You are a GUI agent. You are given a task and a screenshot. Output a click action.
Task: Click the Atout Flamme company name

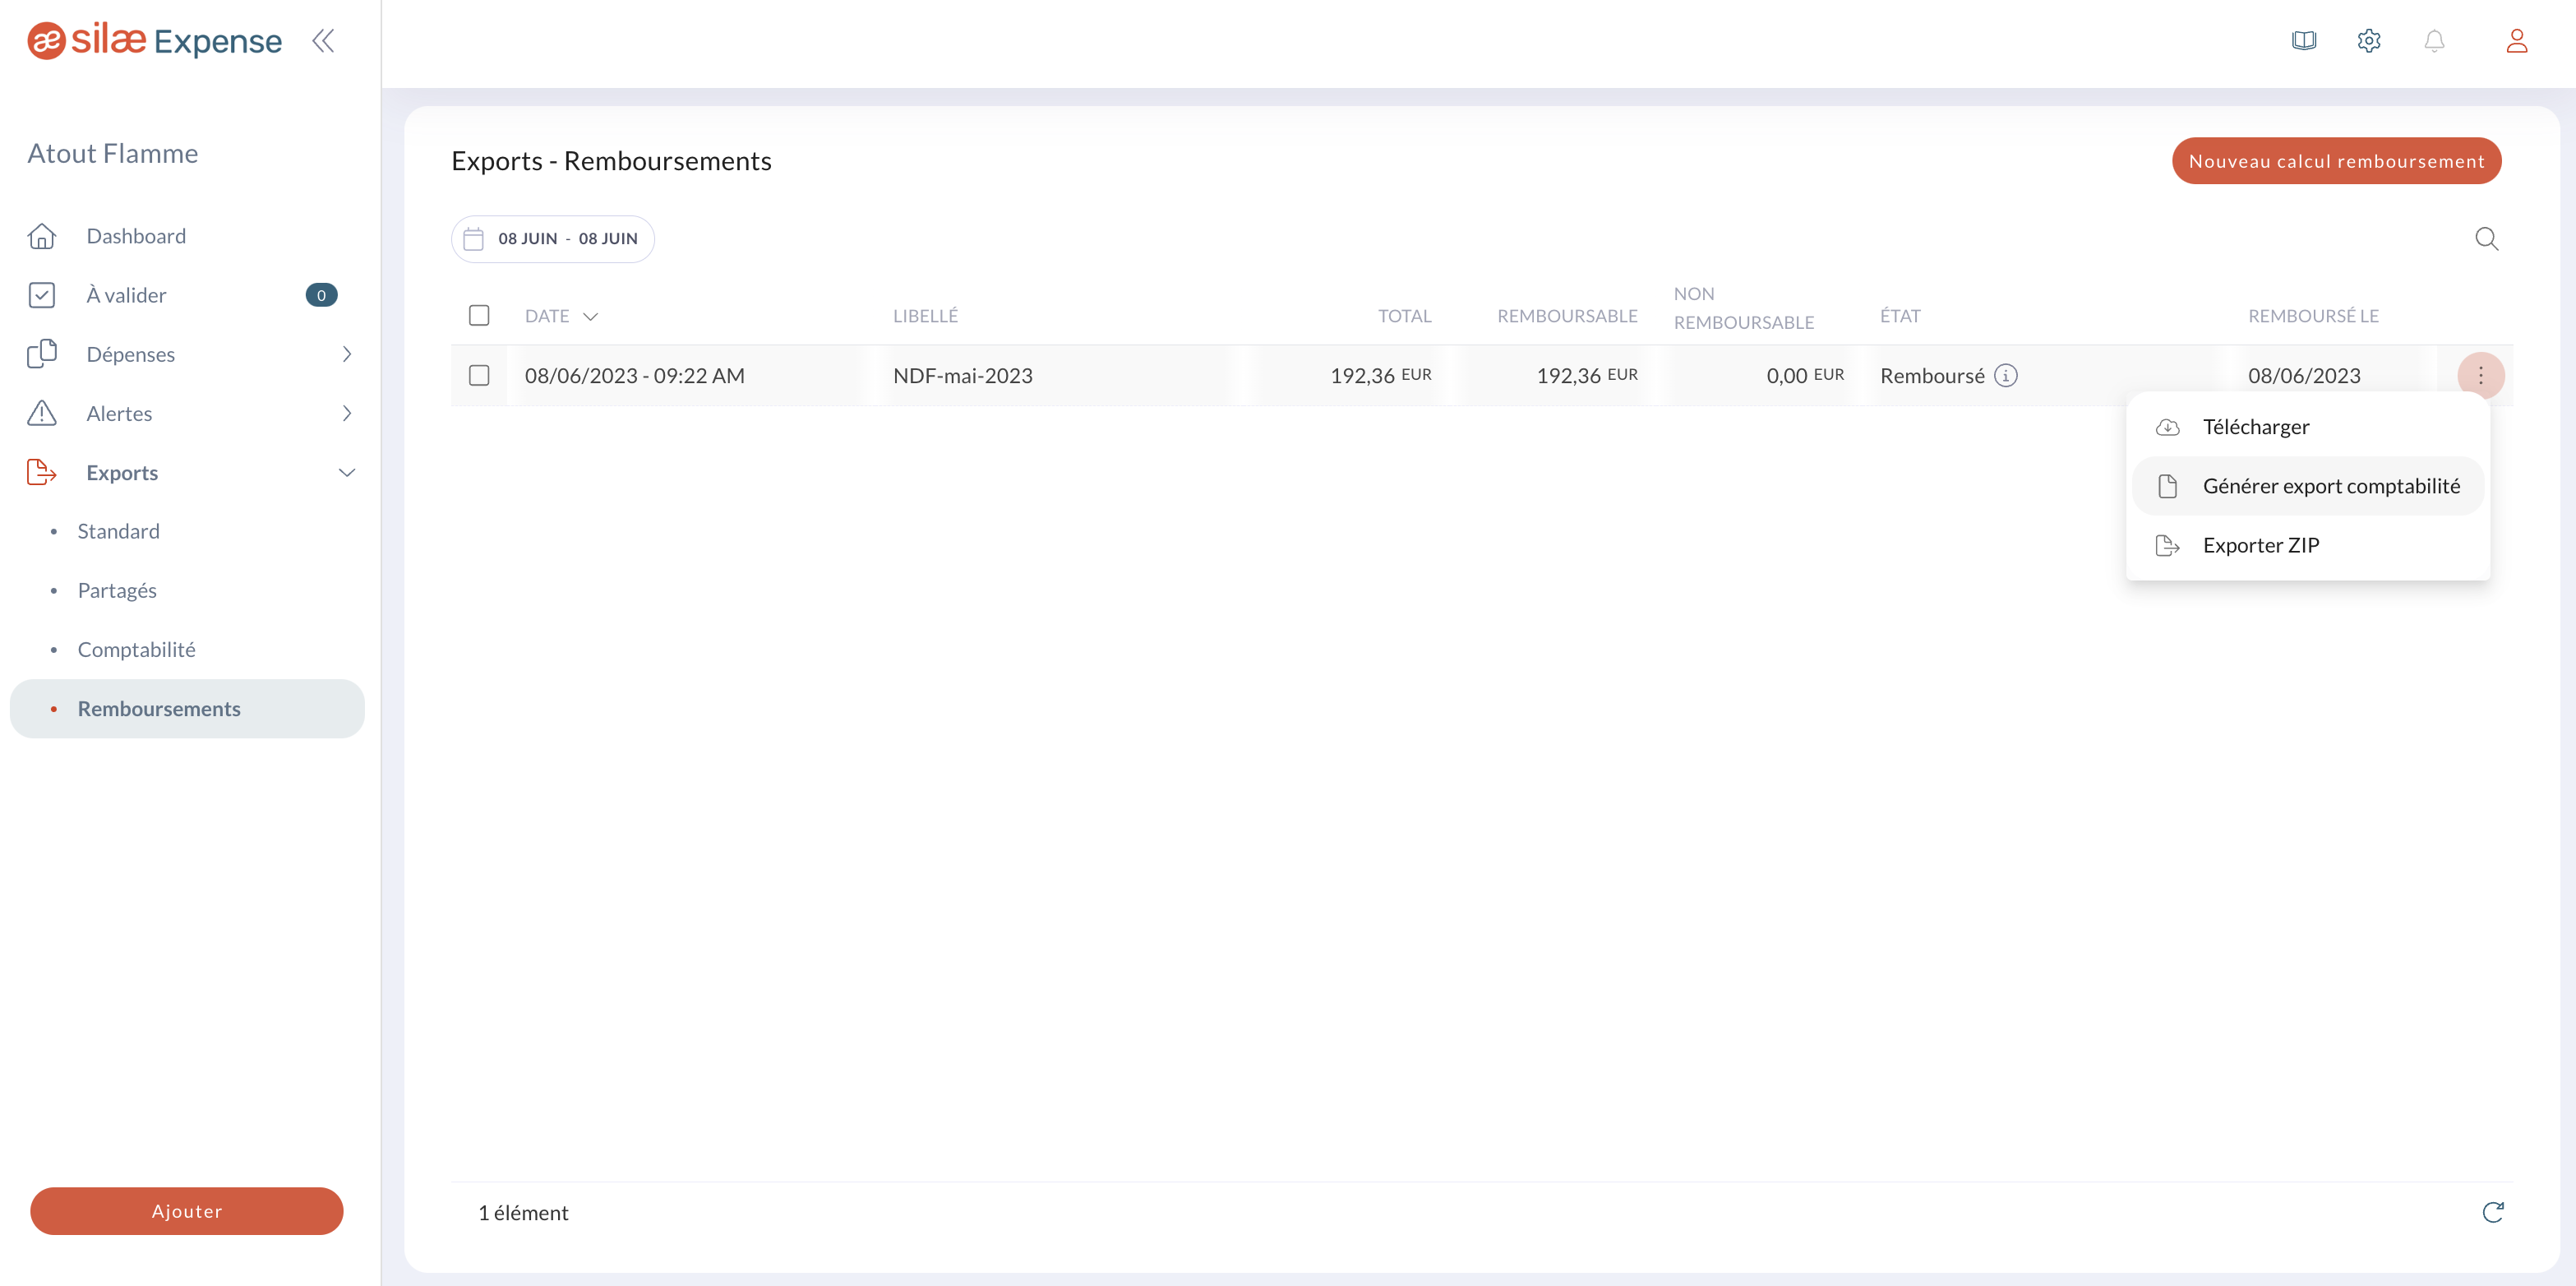(x=113, y=153)
